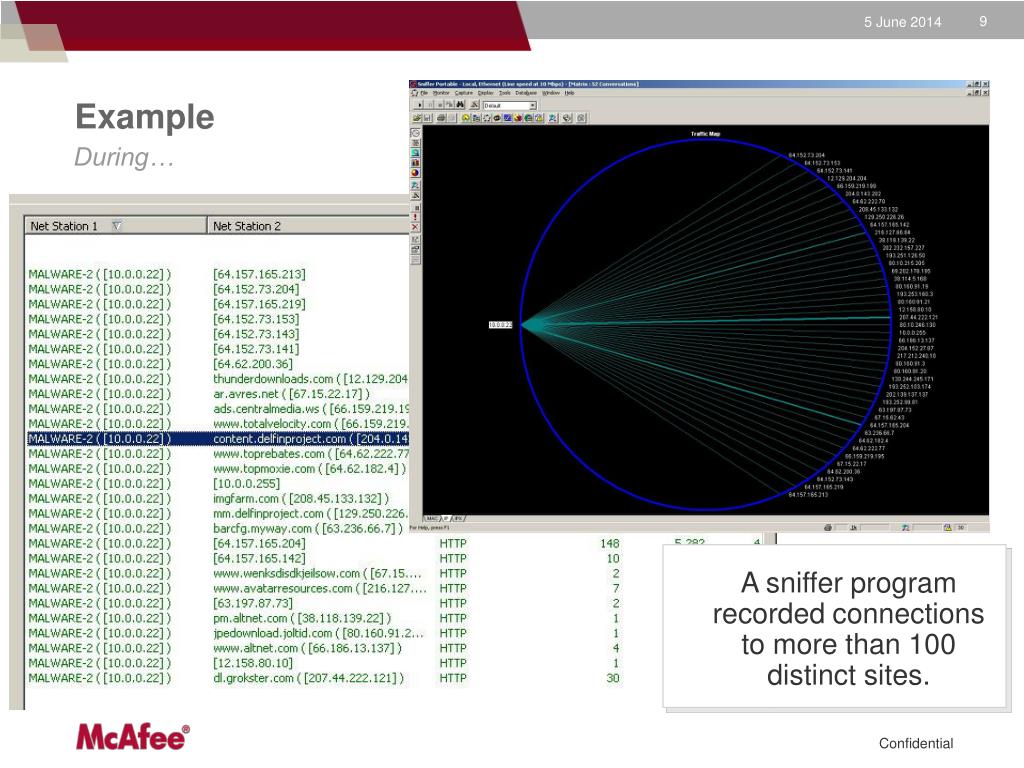1024x768 pixels.
Task: Click the green globe Global Statistics toolbar icon
Action: [x=528, y=118]
